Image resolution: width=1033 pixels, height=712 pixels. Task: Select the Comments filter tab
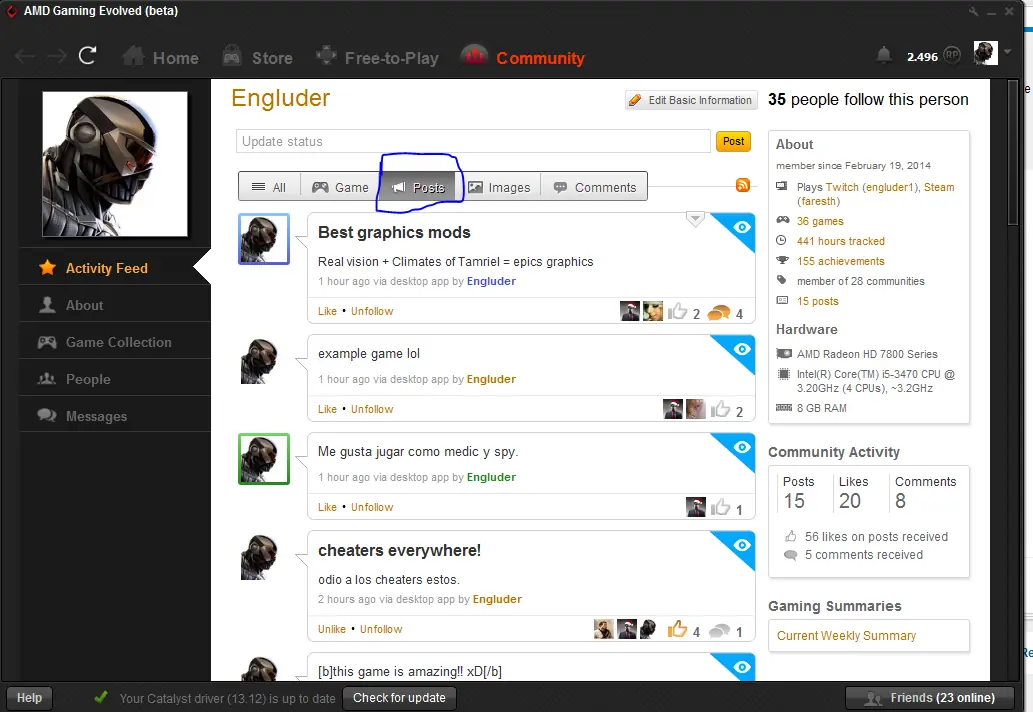[595, 187]
